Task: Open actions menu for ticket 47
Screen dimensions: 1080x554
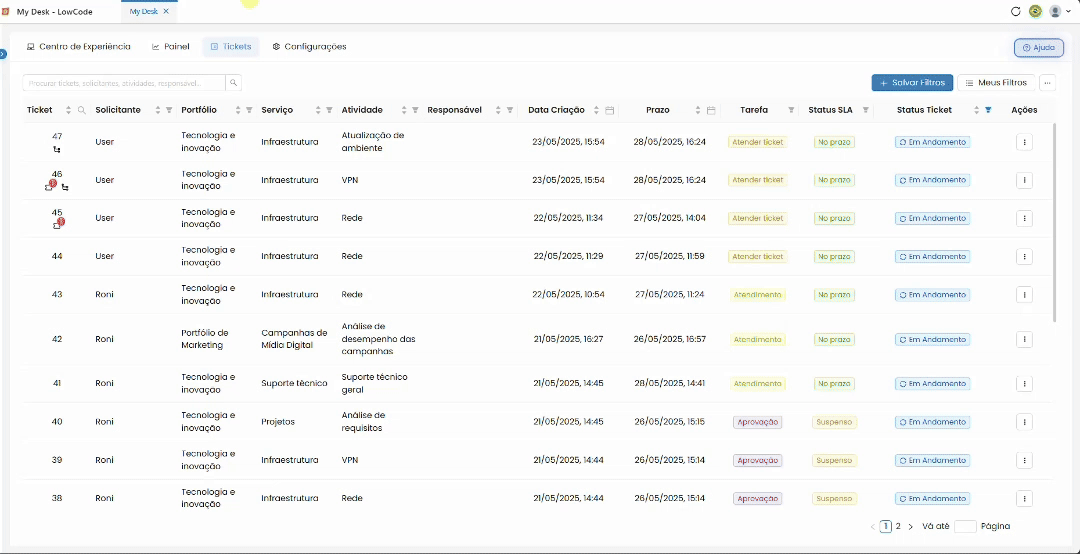Action: point(1024,142)
